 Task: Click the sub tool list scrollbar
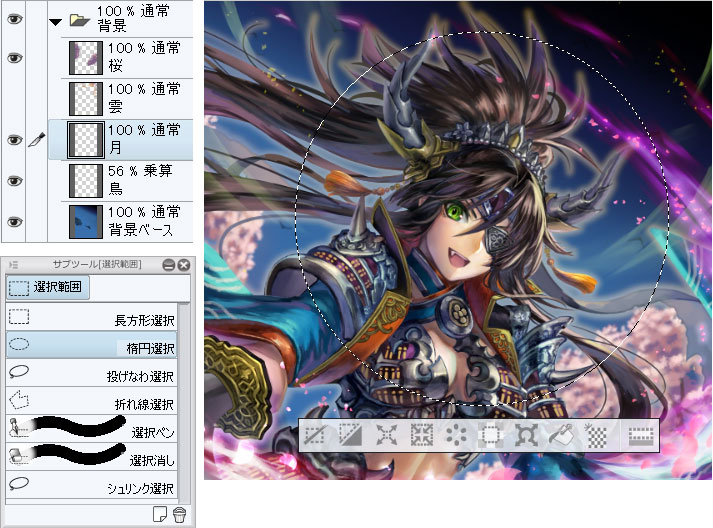click(x=184, y=400)
